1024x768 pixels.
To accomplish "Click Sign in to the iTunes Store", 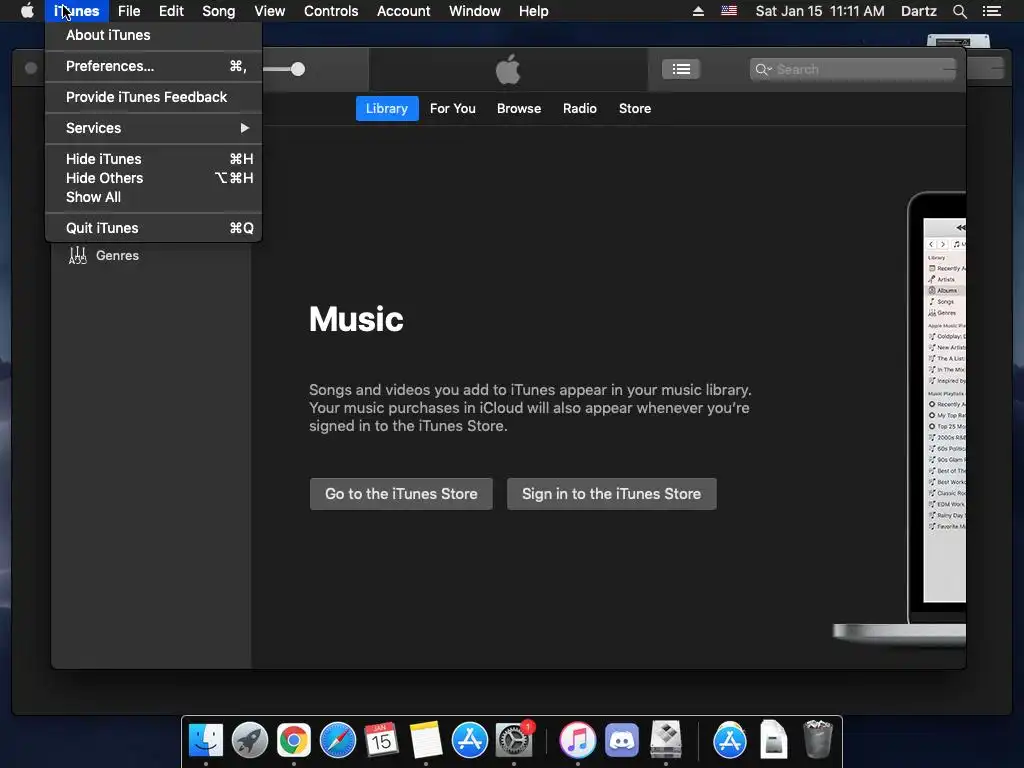I will 611,494.
